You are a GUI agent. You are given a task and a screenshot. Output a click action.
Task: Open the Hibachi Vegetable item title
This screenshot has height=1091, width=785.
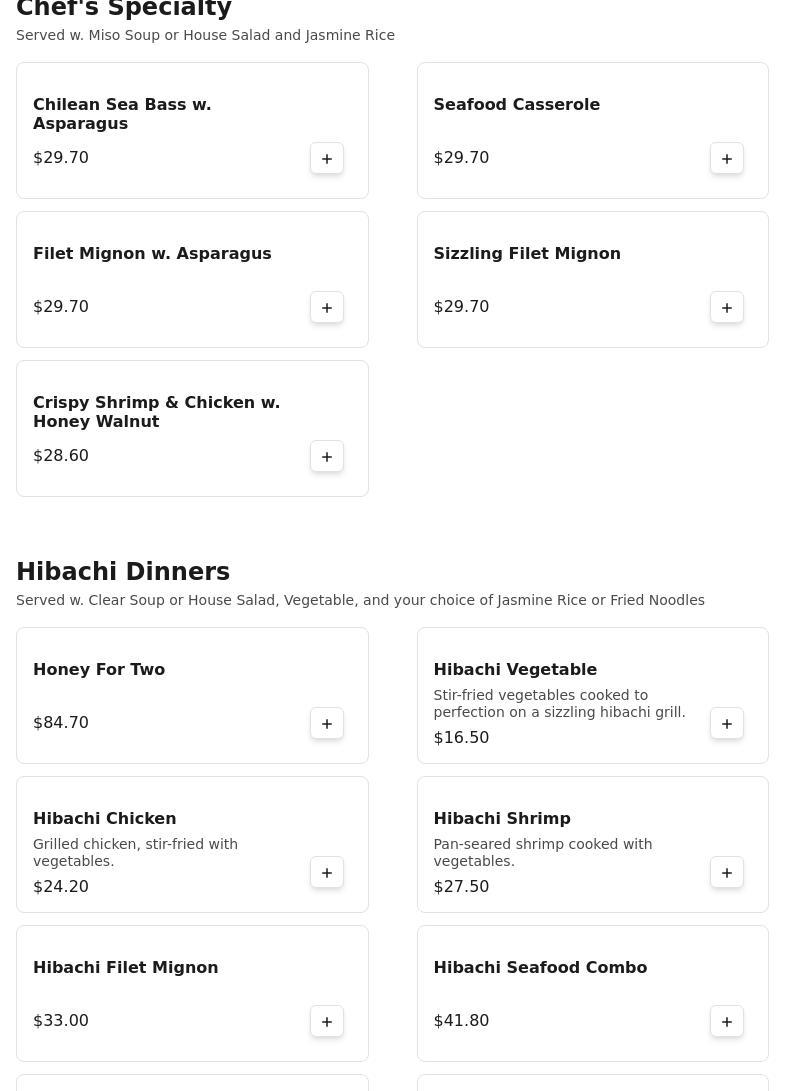click(515, 669)
